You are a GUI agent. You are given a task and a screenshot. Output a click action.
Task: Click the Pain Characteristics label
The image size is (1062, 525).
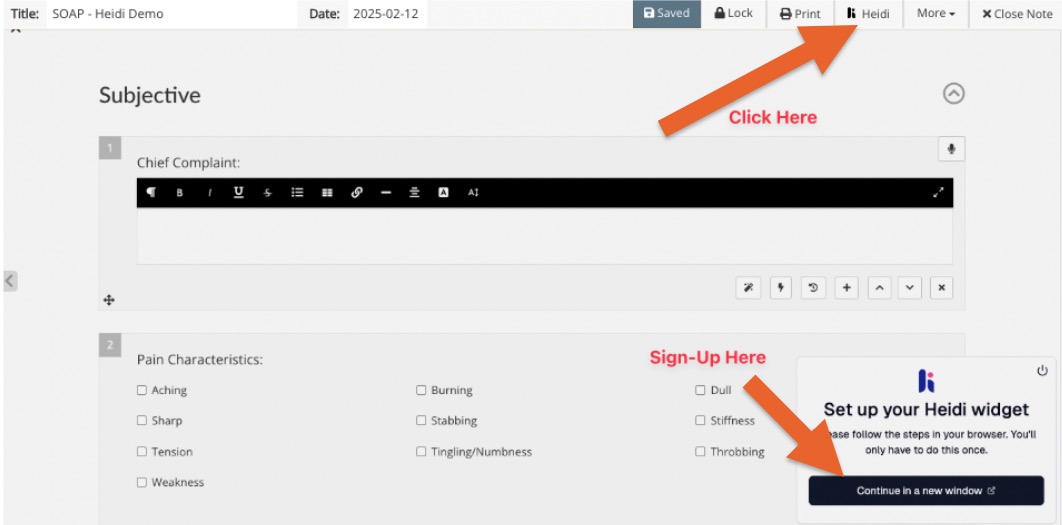tap(200, 360)
